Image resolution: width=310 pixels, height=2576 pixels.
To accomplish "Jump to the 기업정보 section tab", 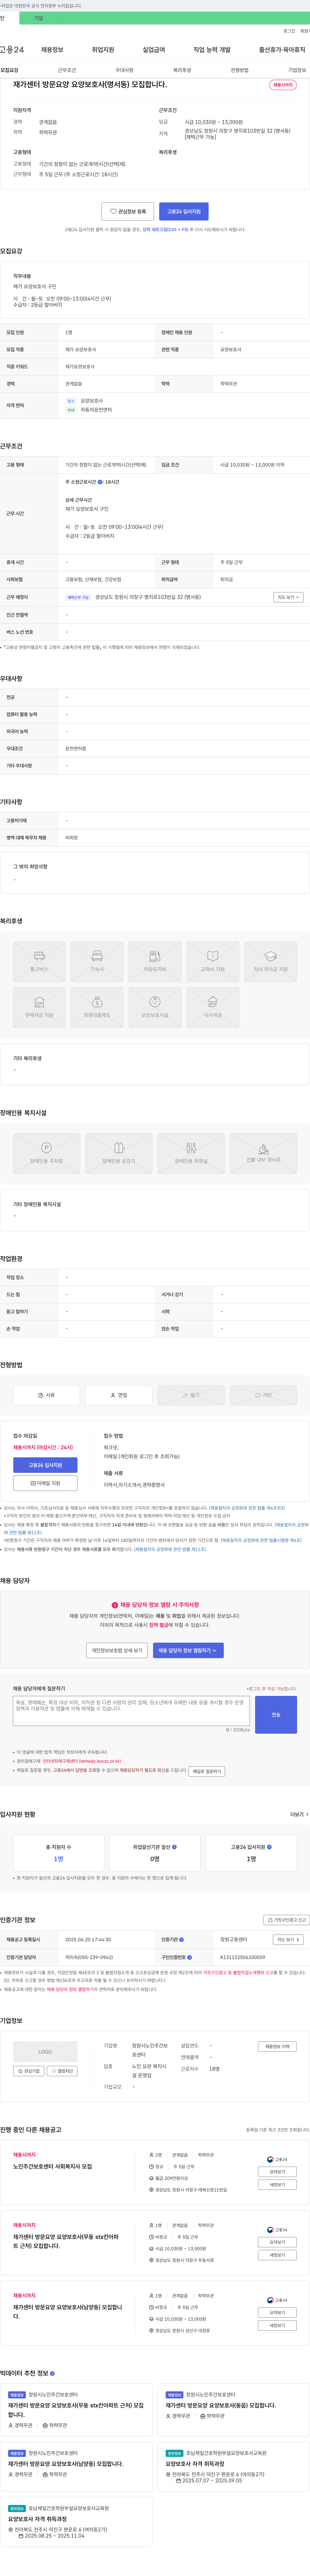I will pos(297,70).
